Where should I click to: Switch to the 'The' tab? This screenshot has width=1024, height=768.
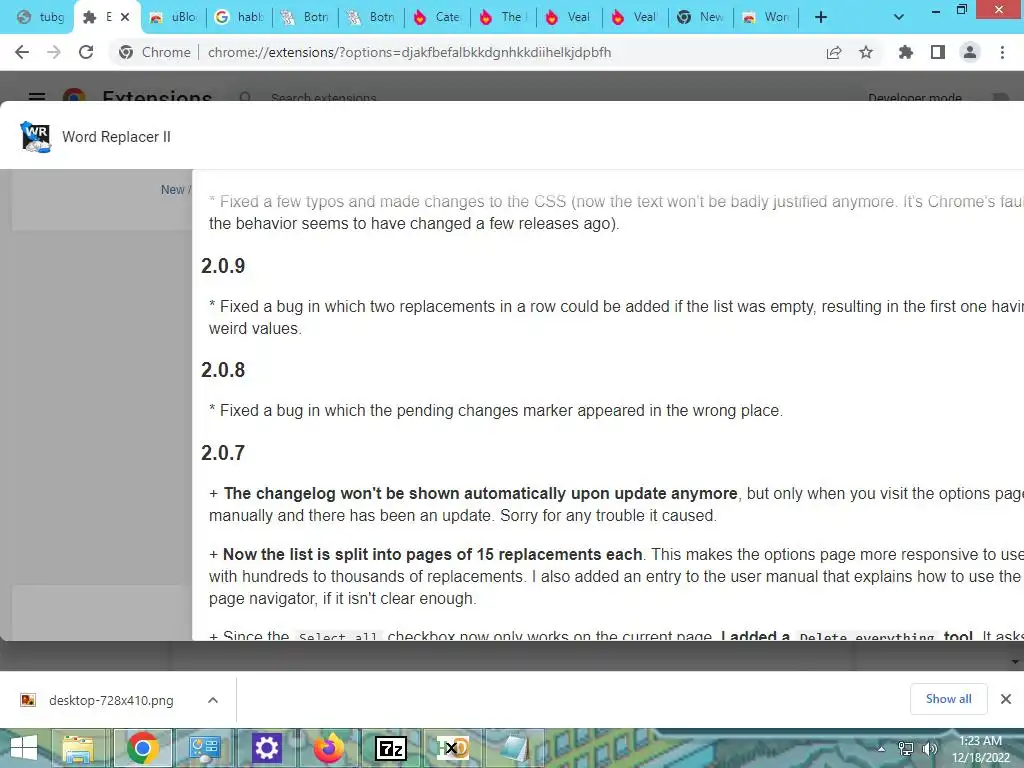click(x=503, y=17)
